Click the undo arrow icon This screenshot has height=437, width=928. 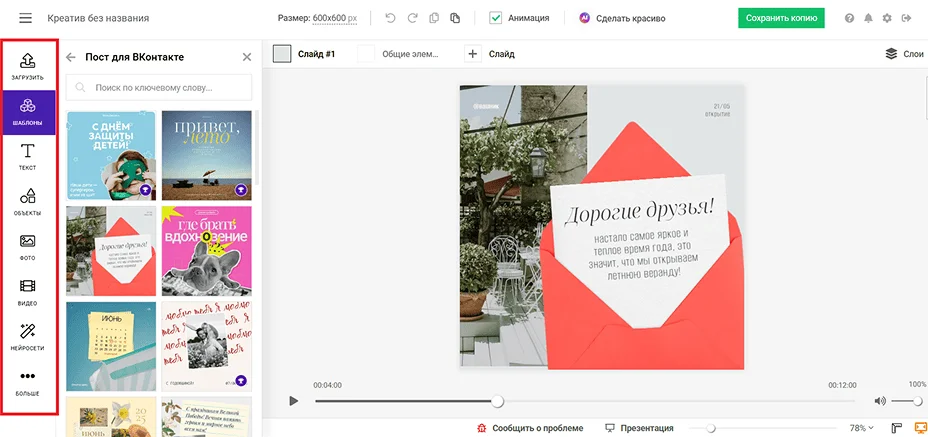(389, 18)
